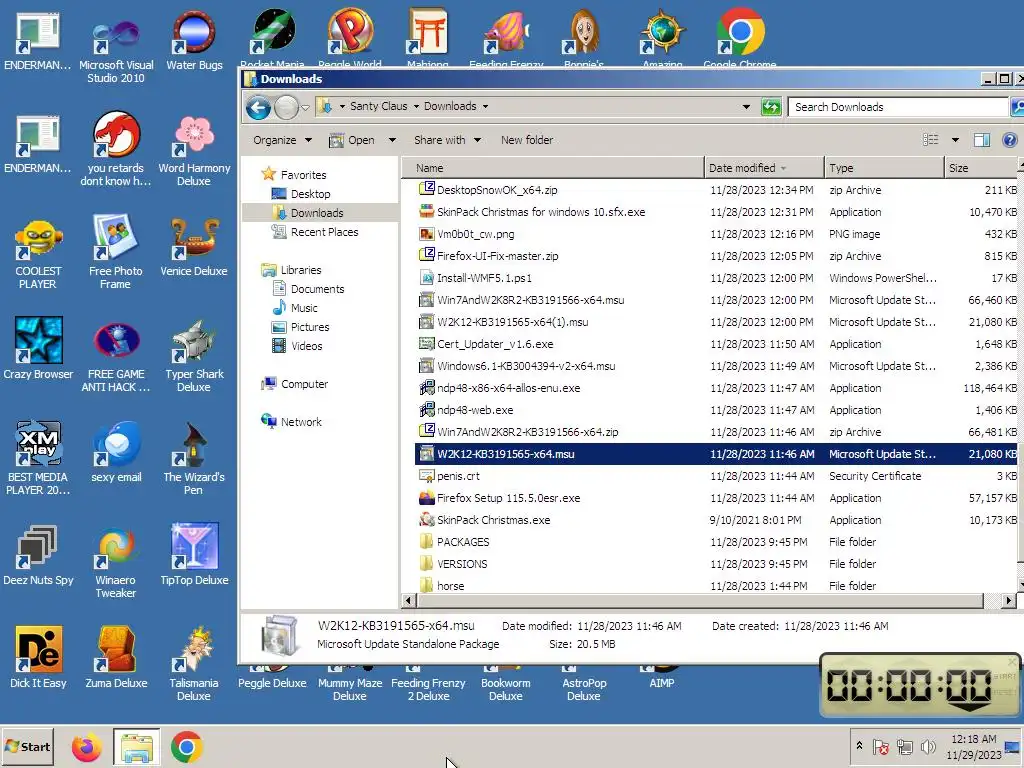Open Word Harmony Deluxe shortcut
Viewport: 1024px width, 768px height.
[x=194, y=152]
